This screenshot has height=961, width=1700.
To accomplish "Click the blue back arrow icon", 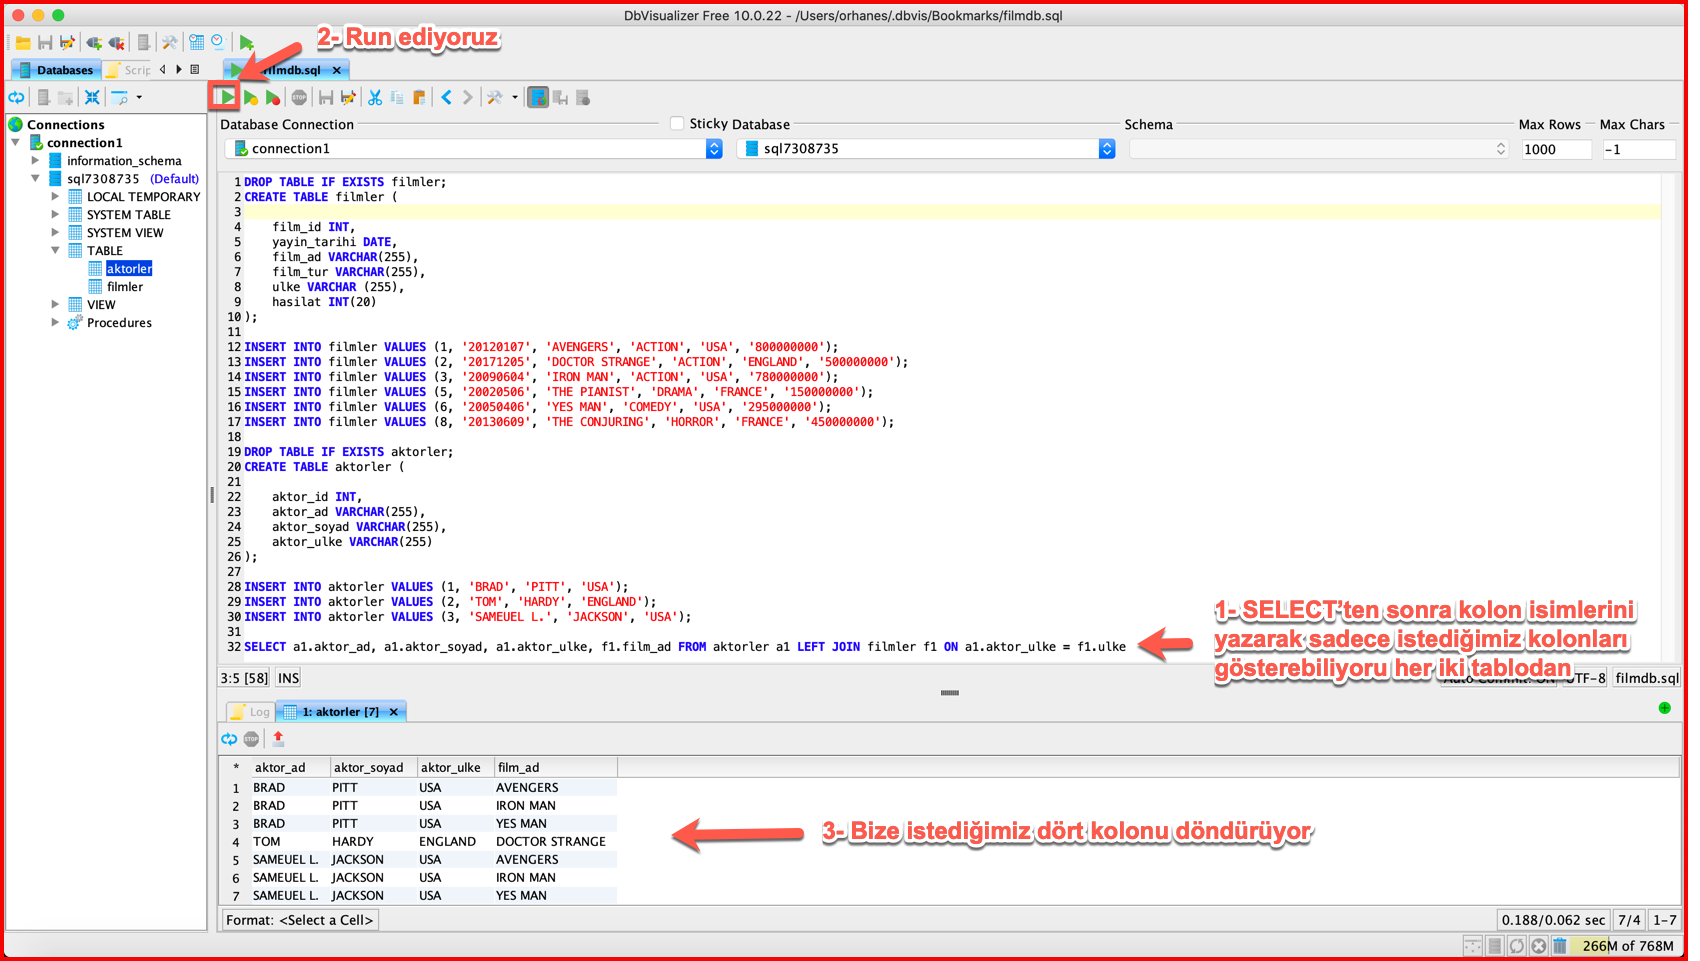I will [446, 97].
